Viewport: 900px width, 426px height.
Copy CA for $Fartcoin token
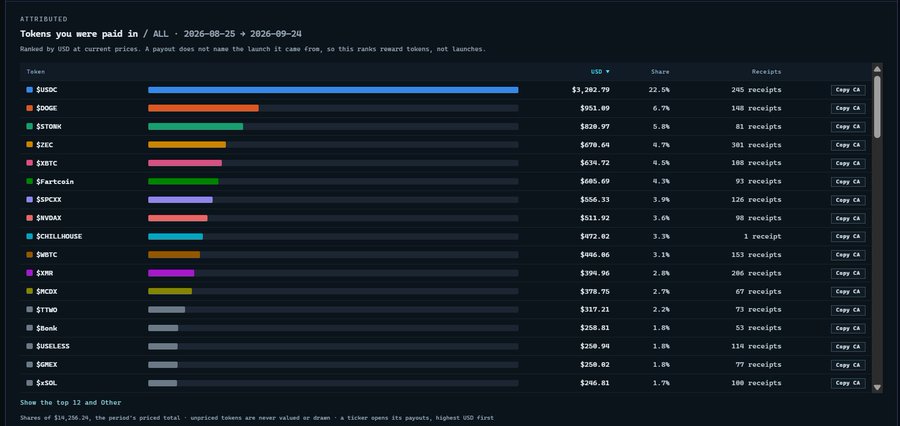848,182
